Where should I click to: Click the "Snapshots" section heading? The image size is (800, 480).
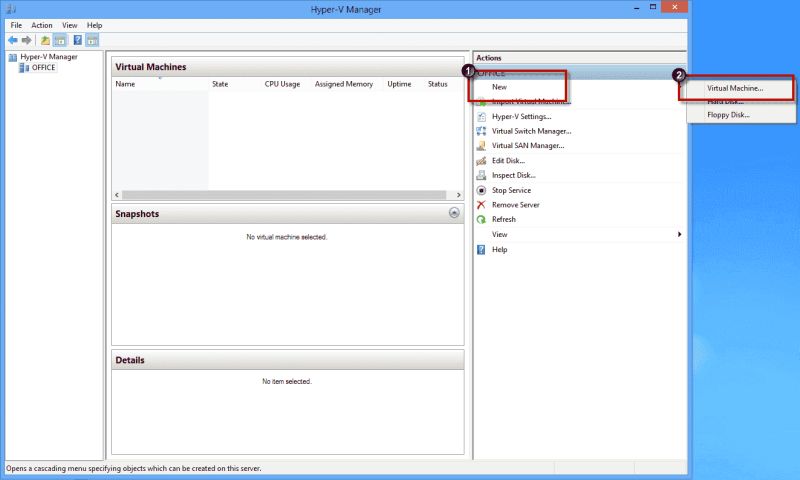pos(137,214)
